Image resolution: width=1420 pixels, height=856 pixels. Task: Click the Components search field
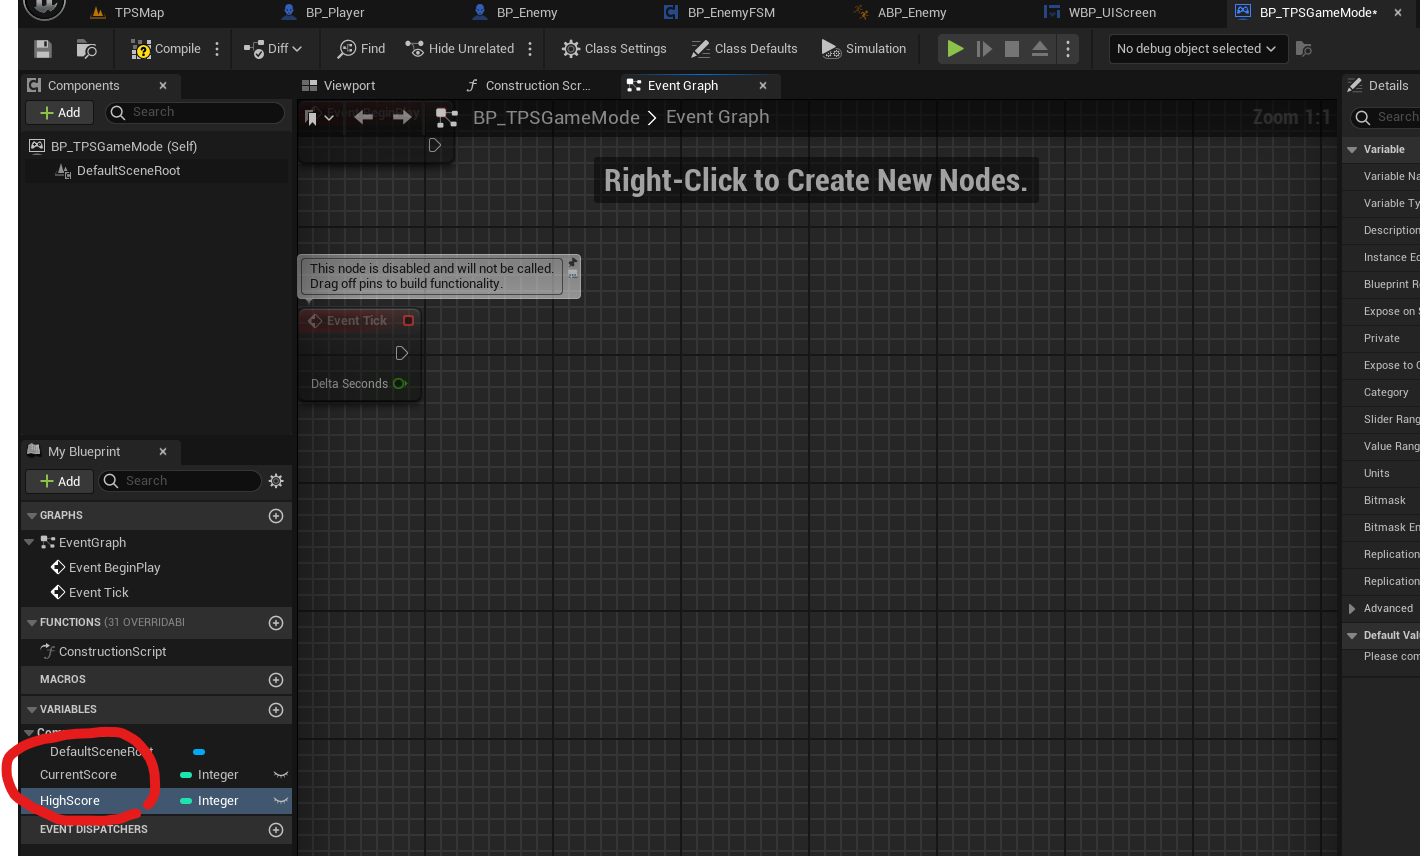[196, 113]
